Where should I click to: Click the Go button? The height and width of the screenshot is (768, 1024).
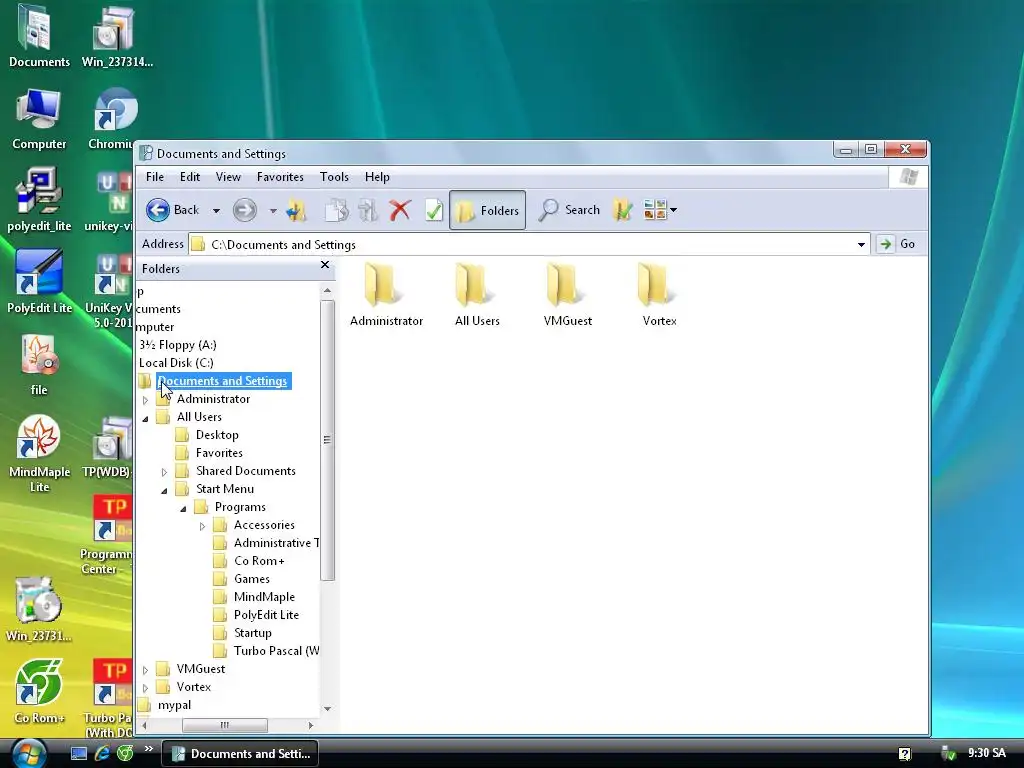898,244
